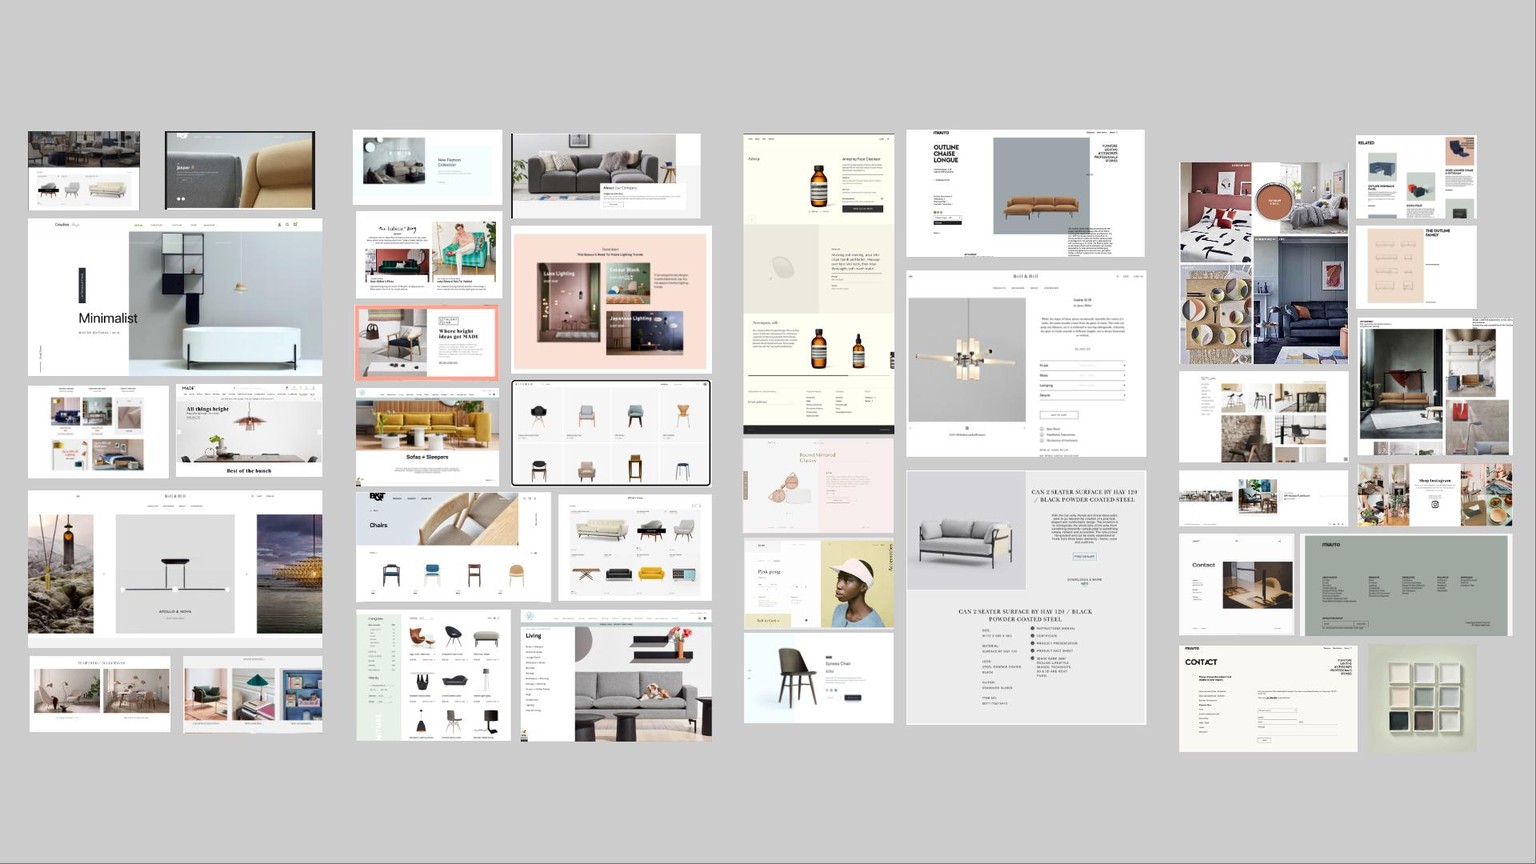Select the blog page with man on green sofa
The height and width of the screenshot is (864, 1536).
tap(428, 254)
